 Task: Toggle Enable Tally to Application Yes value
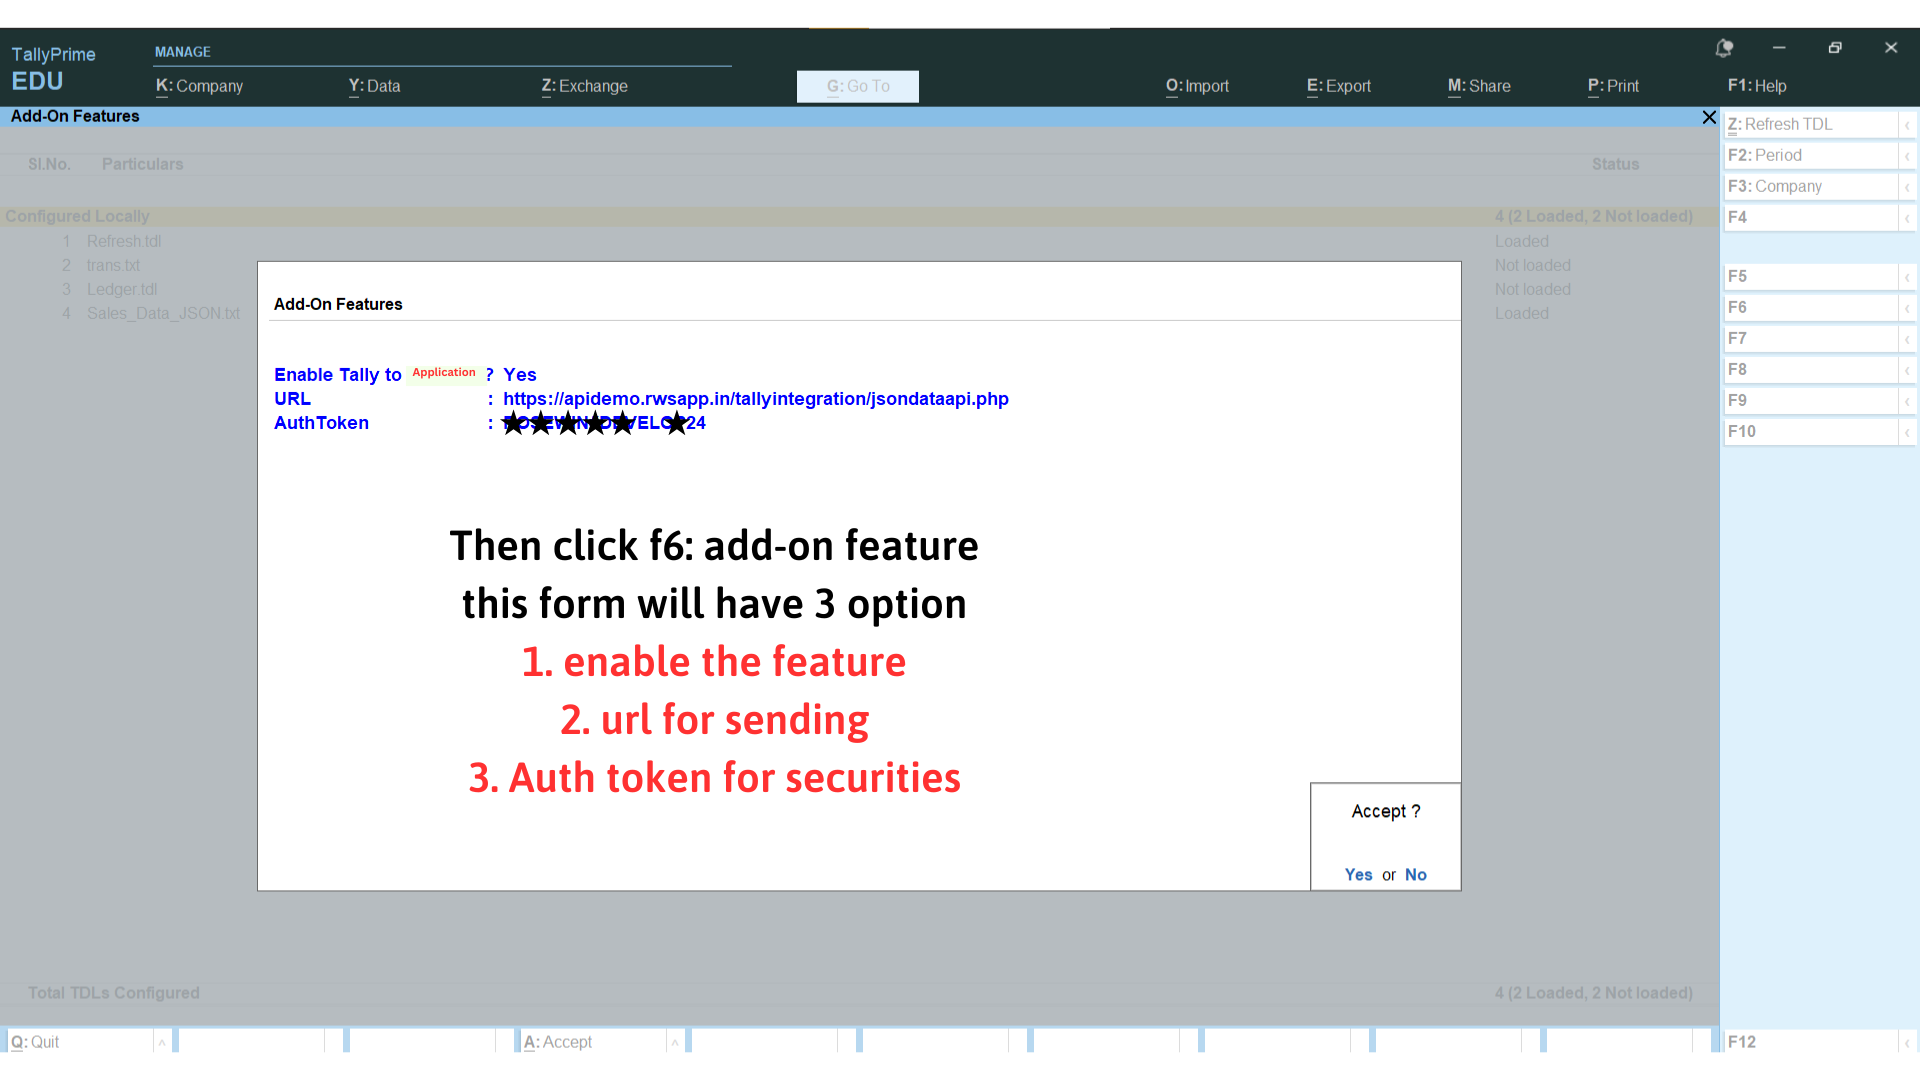(x=519, y=375)
